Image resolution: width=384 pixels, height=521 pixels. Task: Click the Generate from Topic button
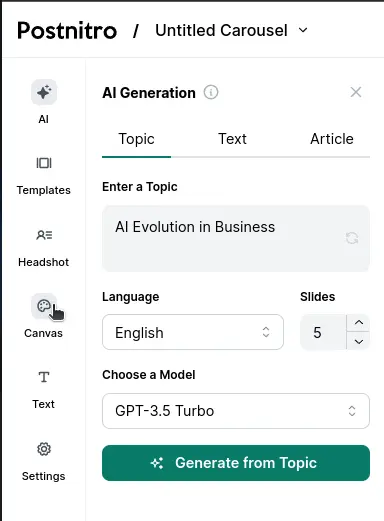(x=236, y=463)
